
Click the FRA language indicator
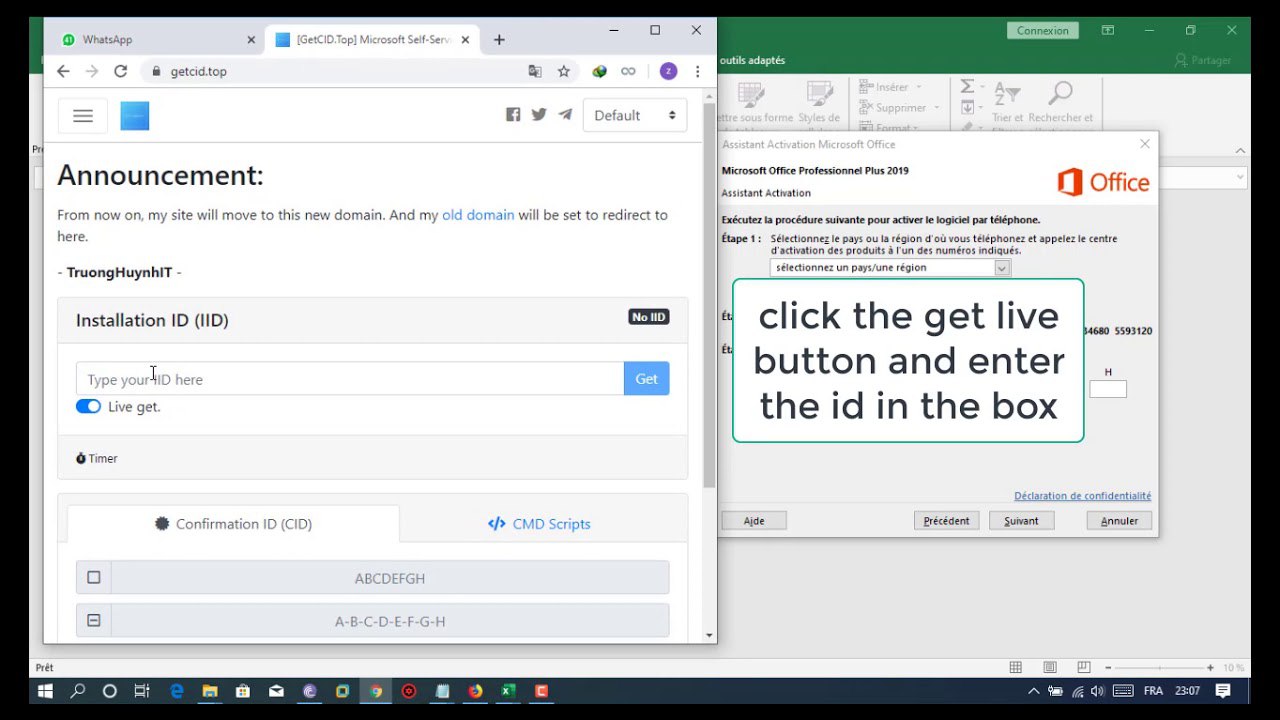click(1153, 691)
